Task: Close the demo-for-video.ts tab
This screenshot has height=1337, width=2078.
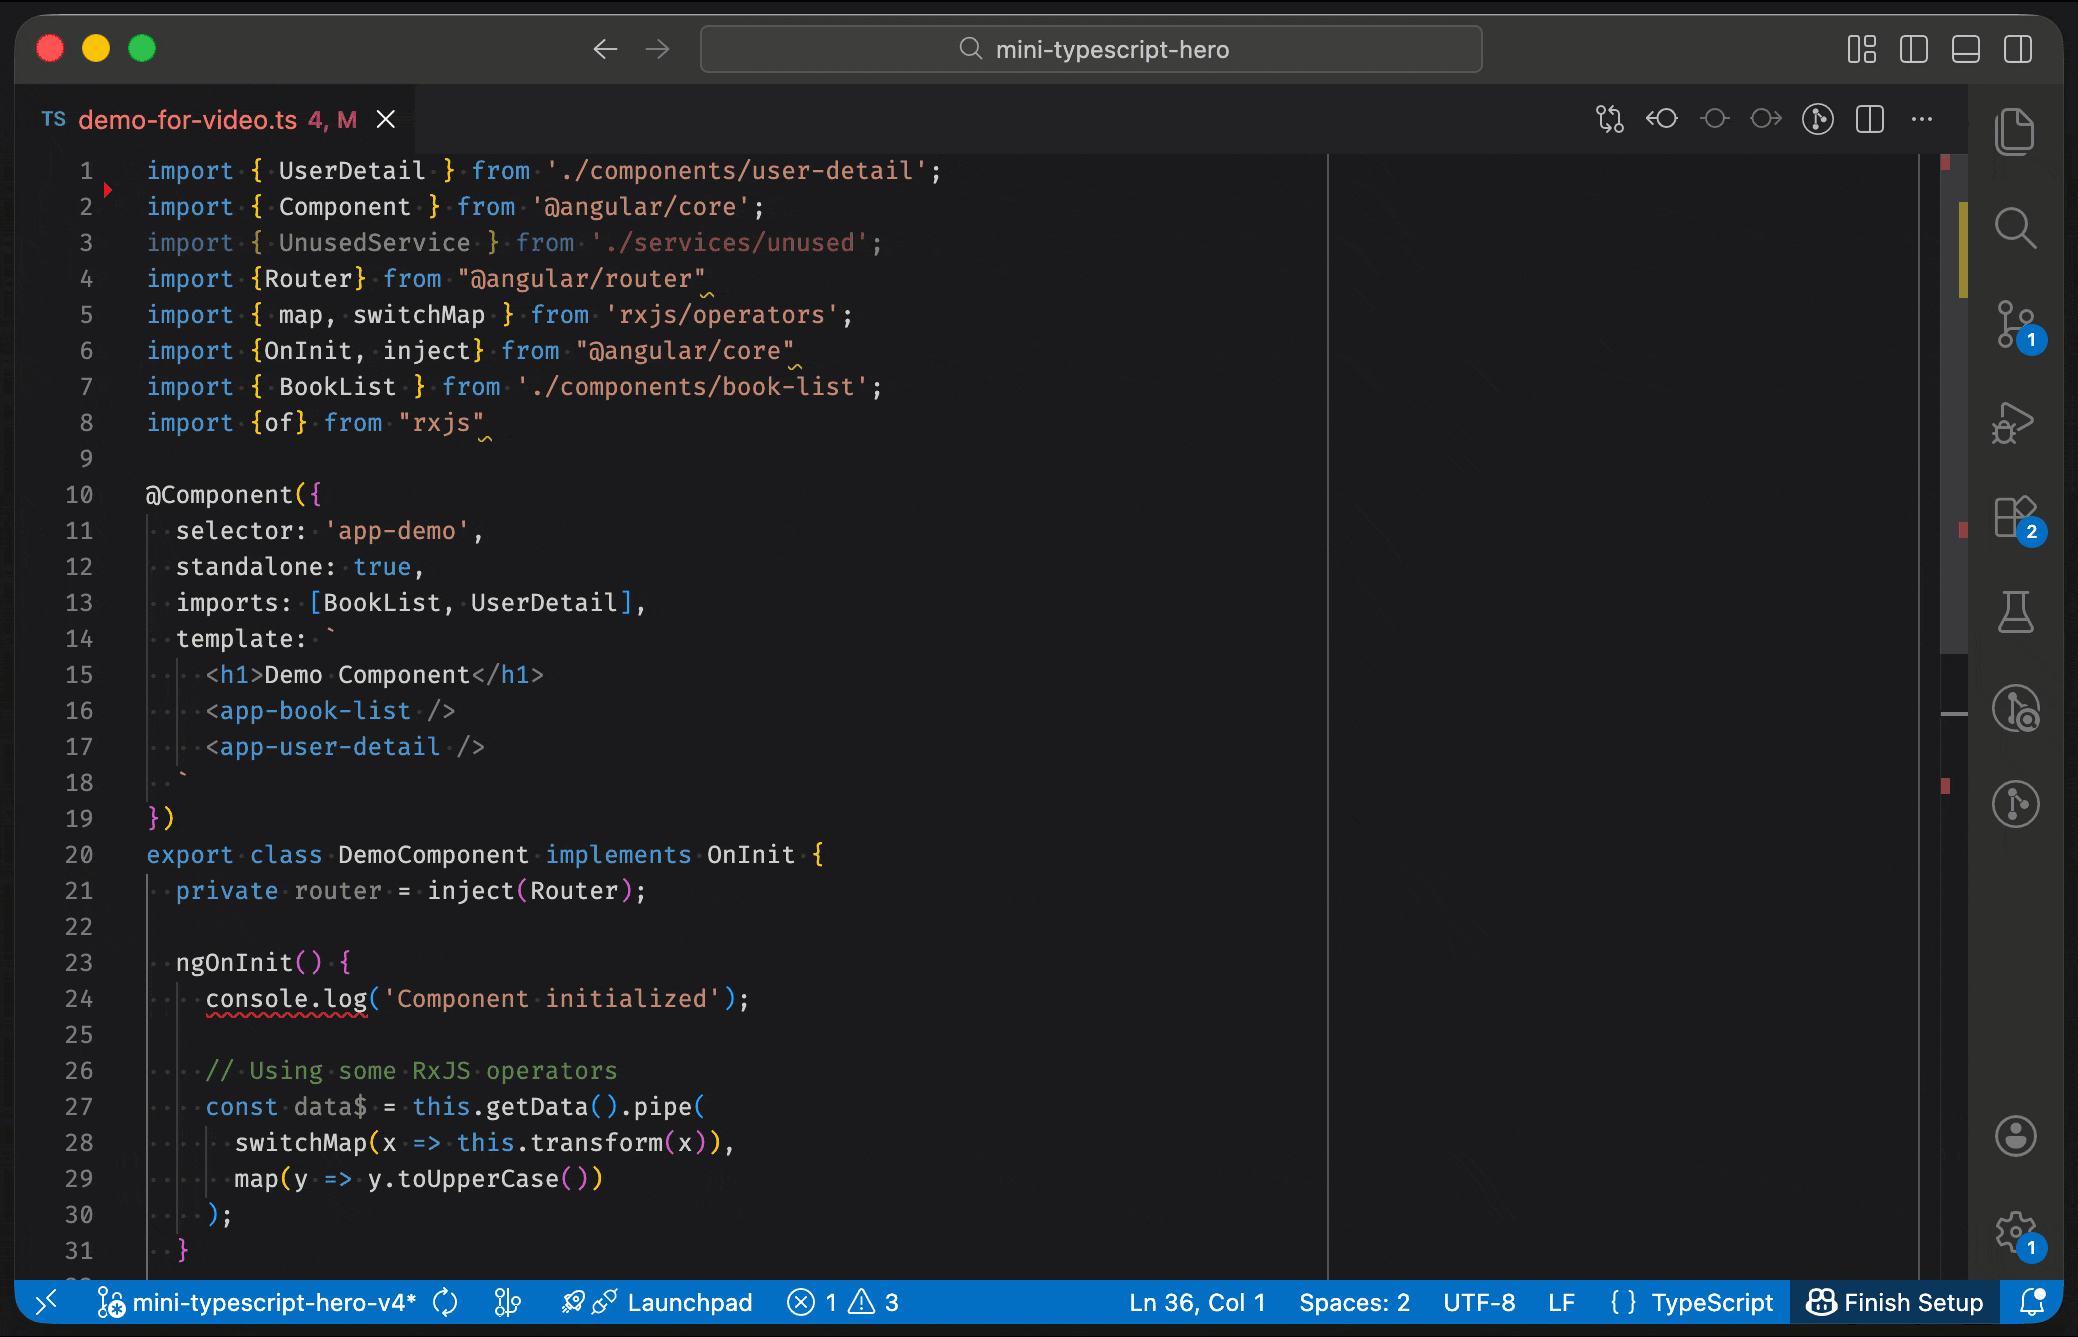Action: (x=385, y=120)
